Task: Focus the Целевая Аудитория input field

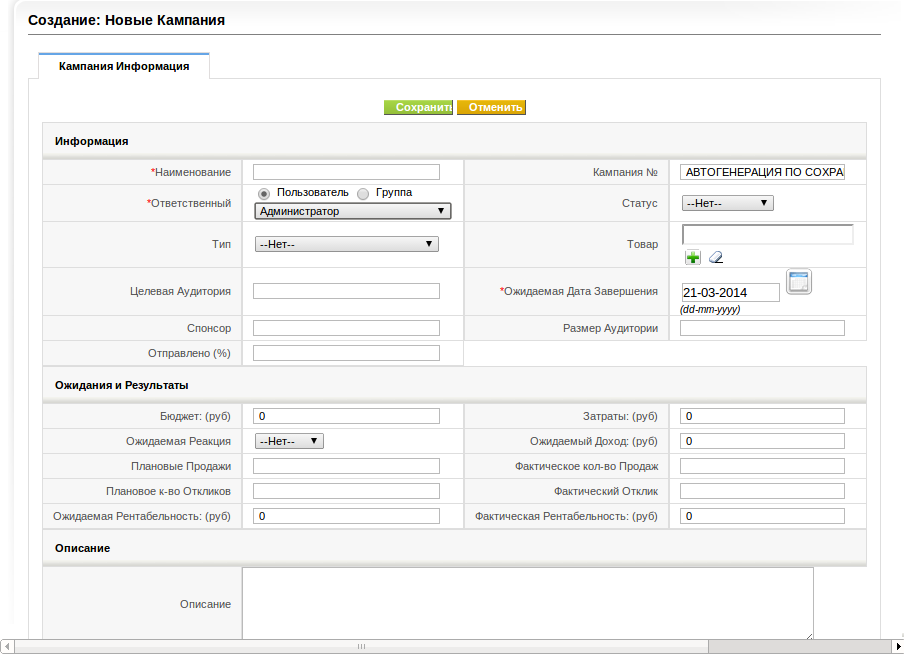Action: (346, 291)
